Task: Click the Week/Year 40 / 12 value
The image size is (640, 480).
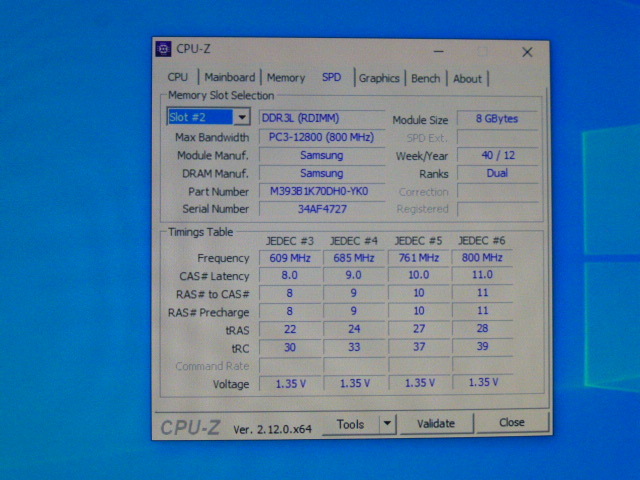Action: 497,155
